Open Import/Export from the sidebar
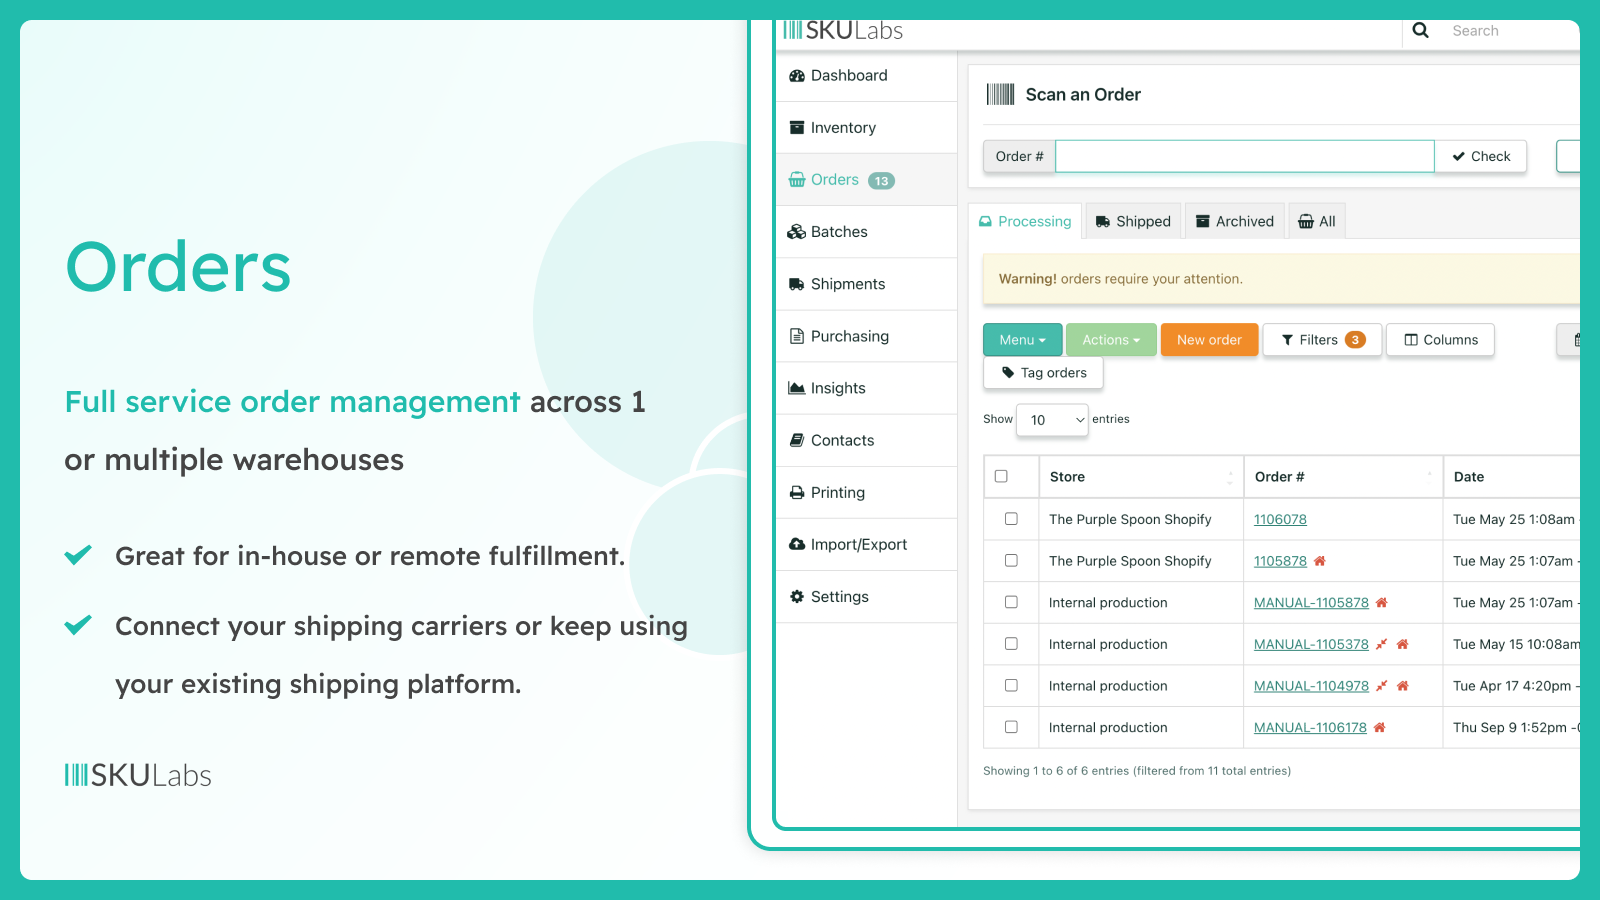 click(x=866, y=544)
